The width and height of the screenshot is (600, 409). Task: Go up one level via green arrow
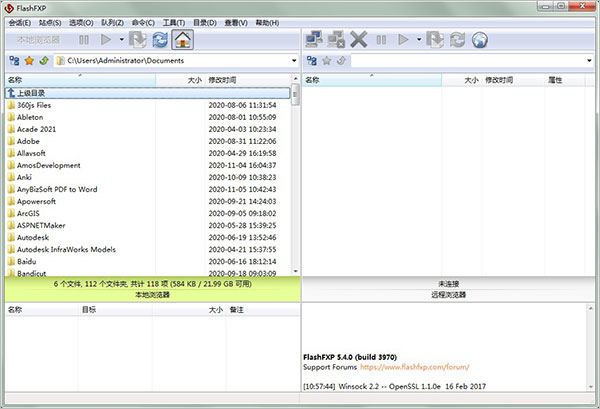coord(44,60)
